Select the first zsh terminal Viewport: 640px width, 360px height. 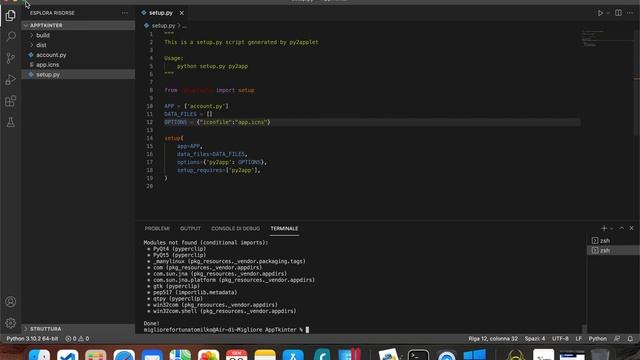click(613, 241)
